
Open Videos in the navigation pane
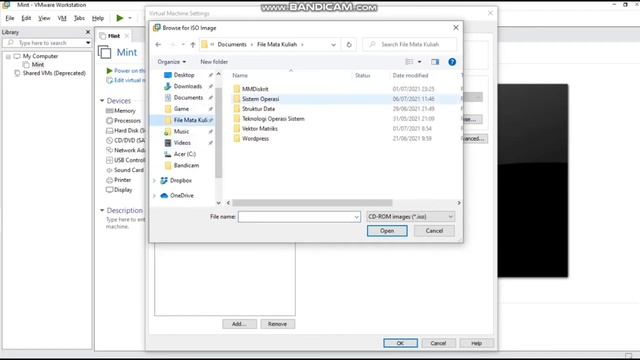click(183, 142)
